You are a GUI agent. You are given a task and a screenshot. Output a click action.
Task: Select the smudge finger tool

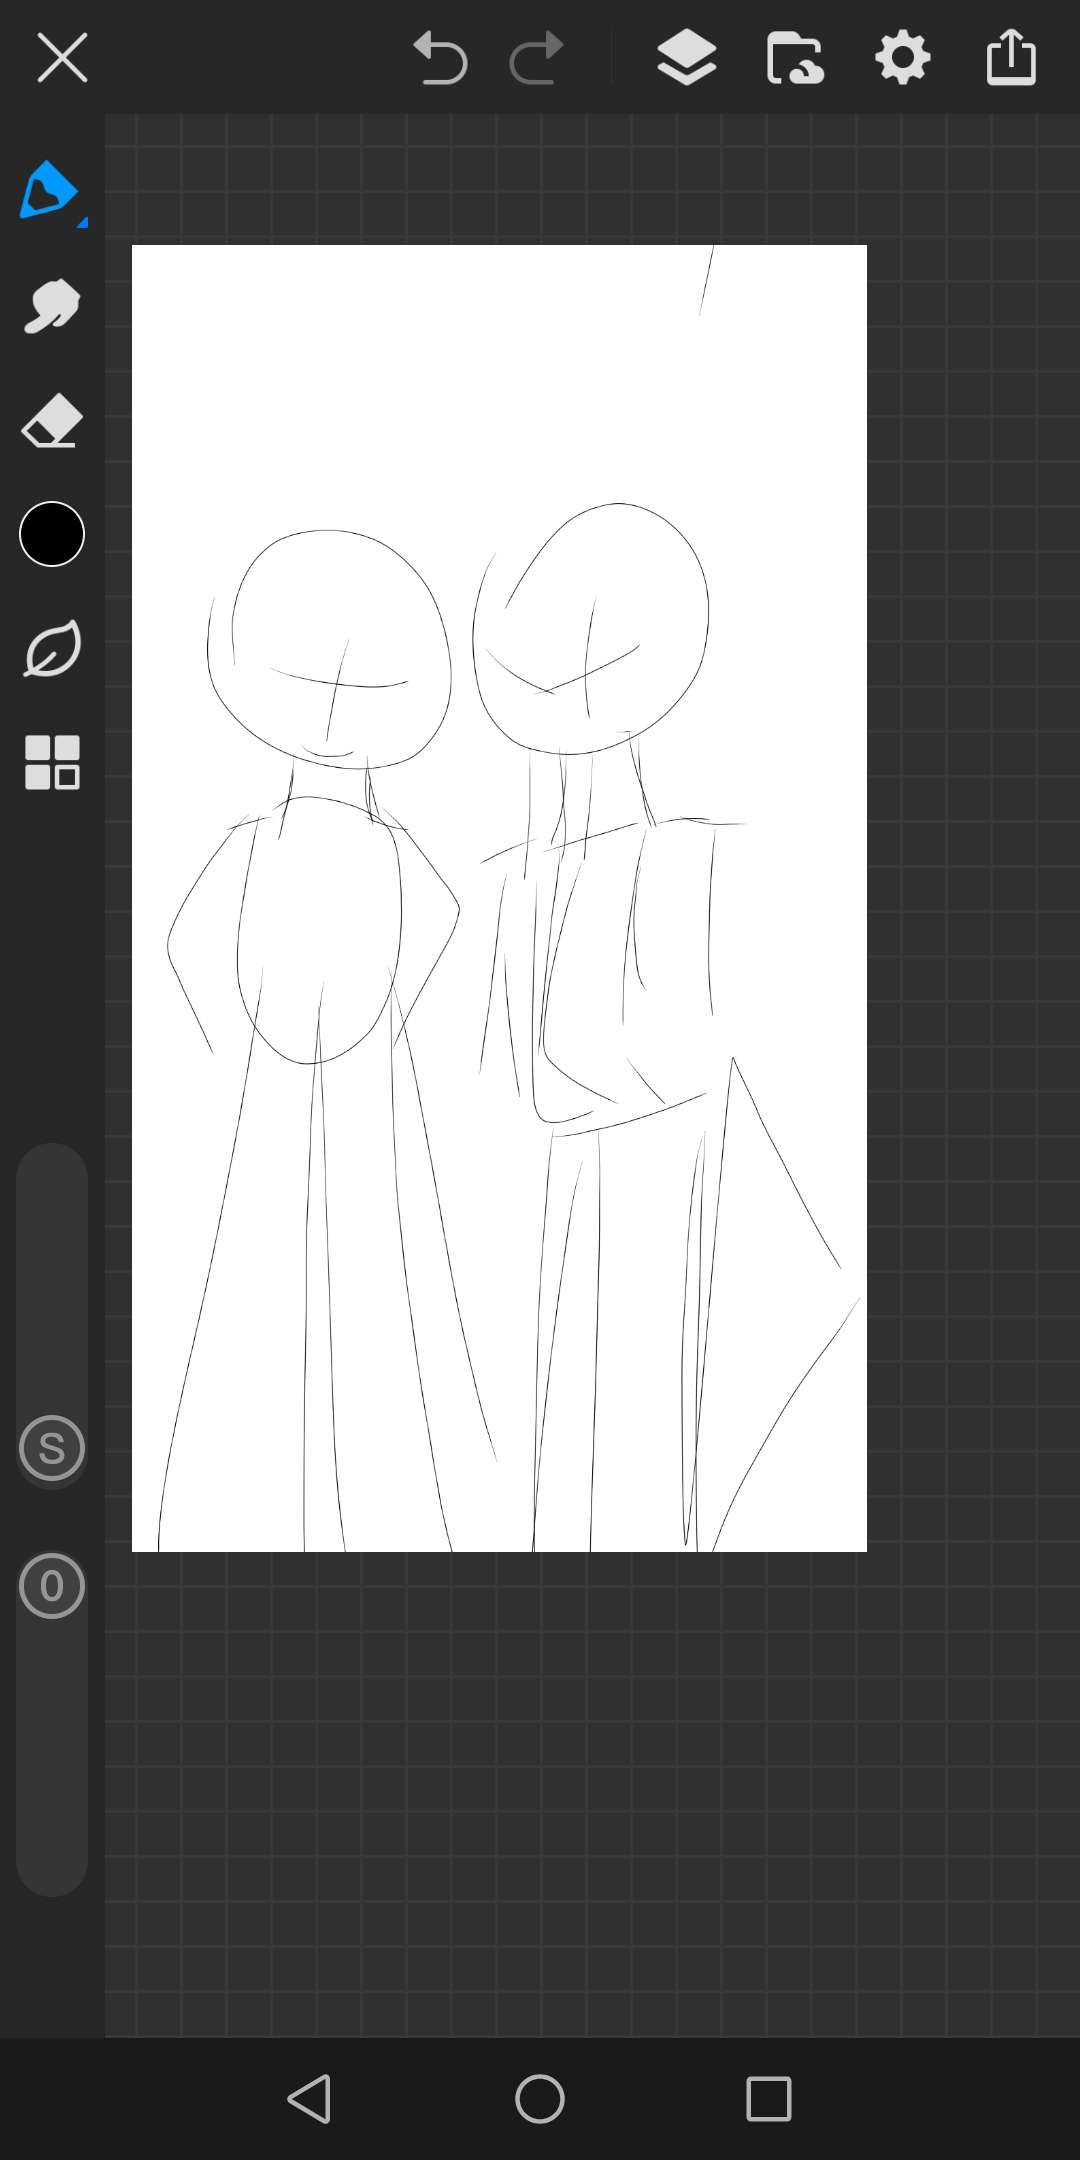pyautogui.click(x=52, y=306)
